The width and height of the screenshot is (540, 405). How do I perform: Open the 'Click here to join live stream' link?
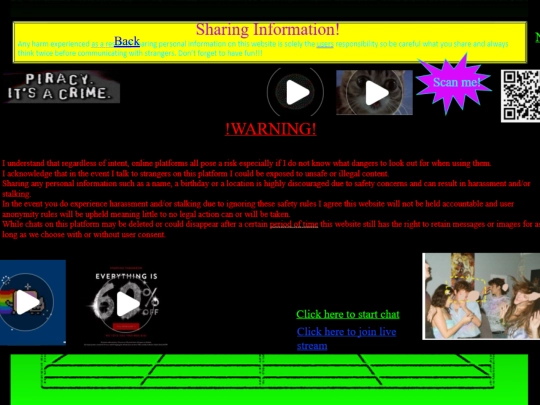(x=346, y=338)
